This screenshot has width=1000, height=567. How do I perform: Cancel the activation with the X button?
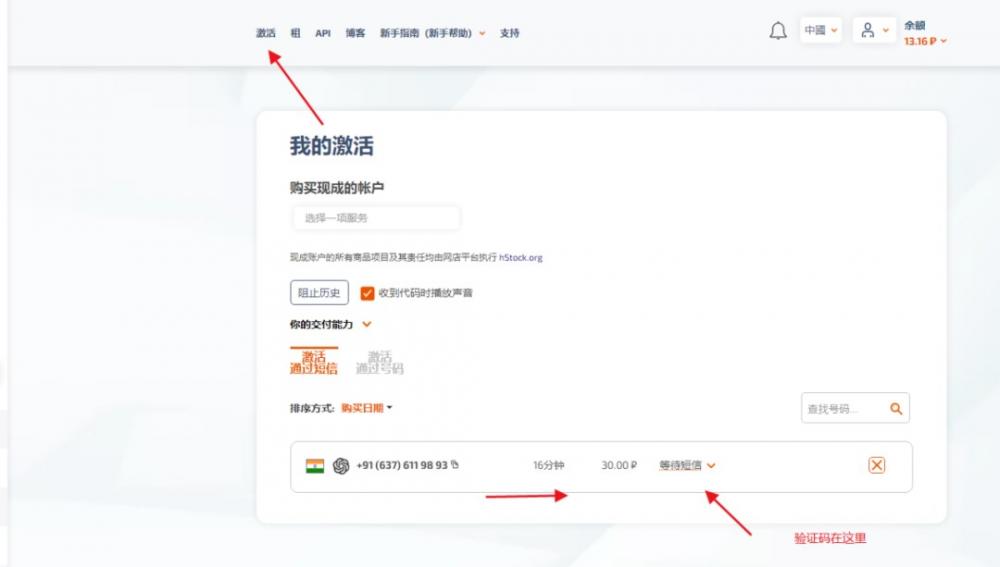[x=876, y=465]
